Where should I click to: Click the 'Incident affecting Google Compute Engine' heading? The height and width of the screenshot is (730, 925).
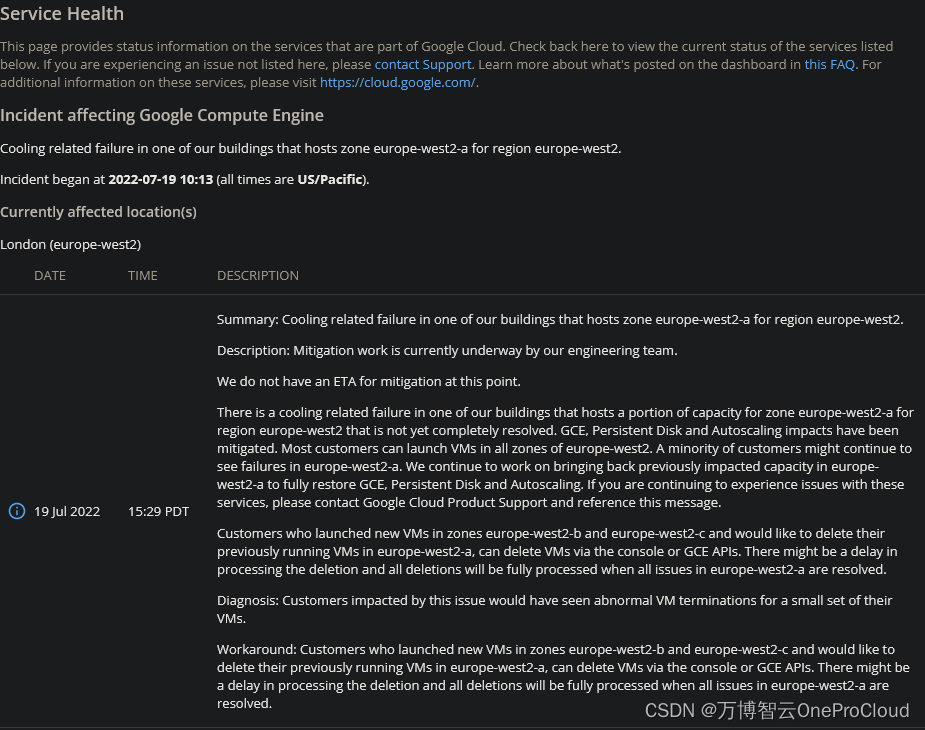click(162, 115)
